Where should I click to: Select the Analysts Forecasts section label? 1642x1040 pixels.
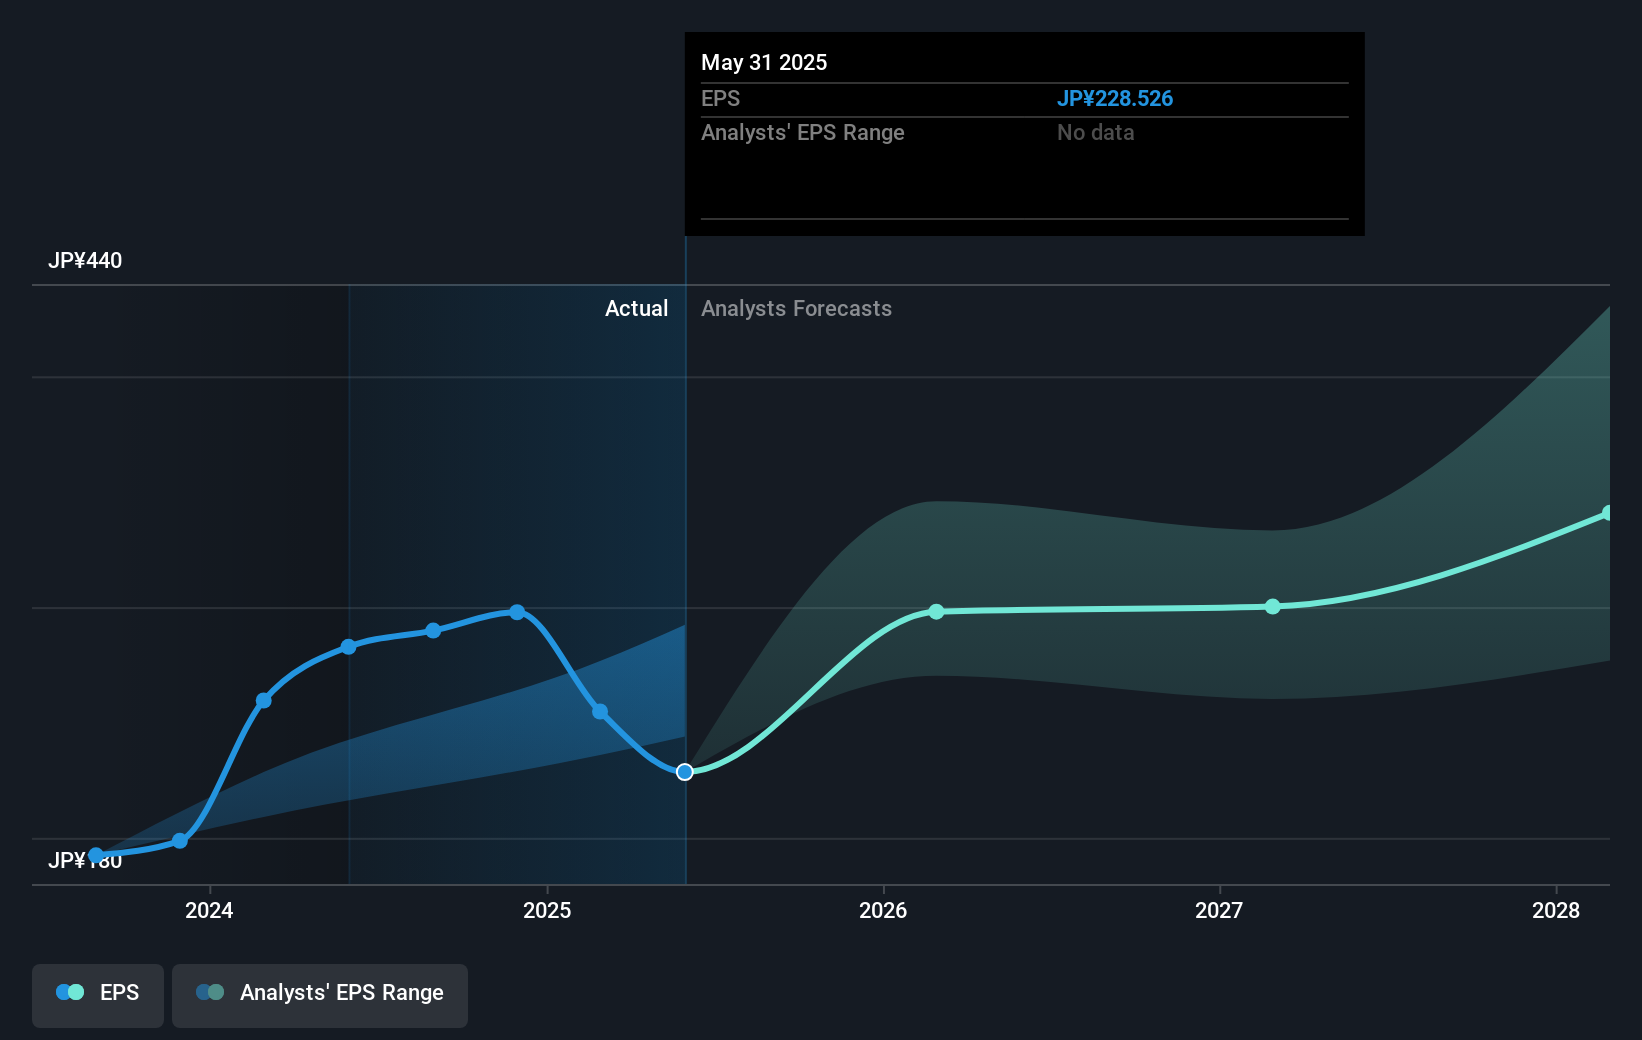(x=796, y=308)
